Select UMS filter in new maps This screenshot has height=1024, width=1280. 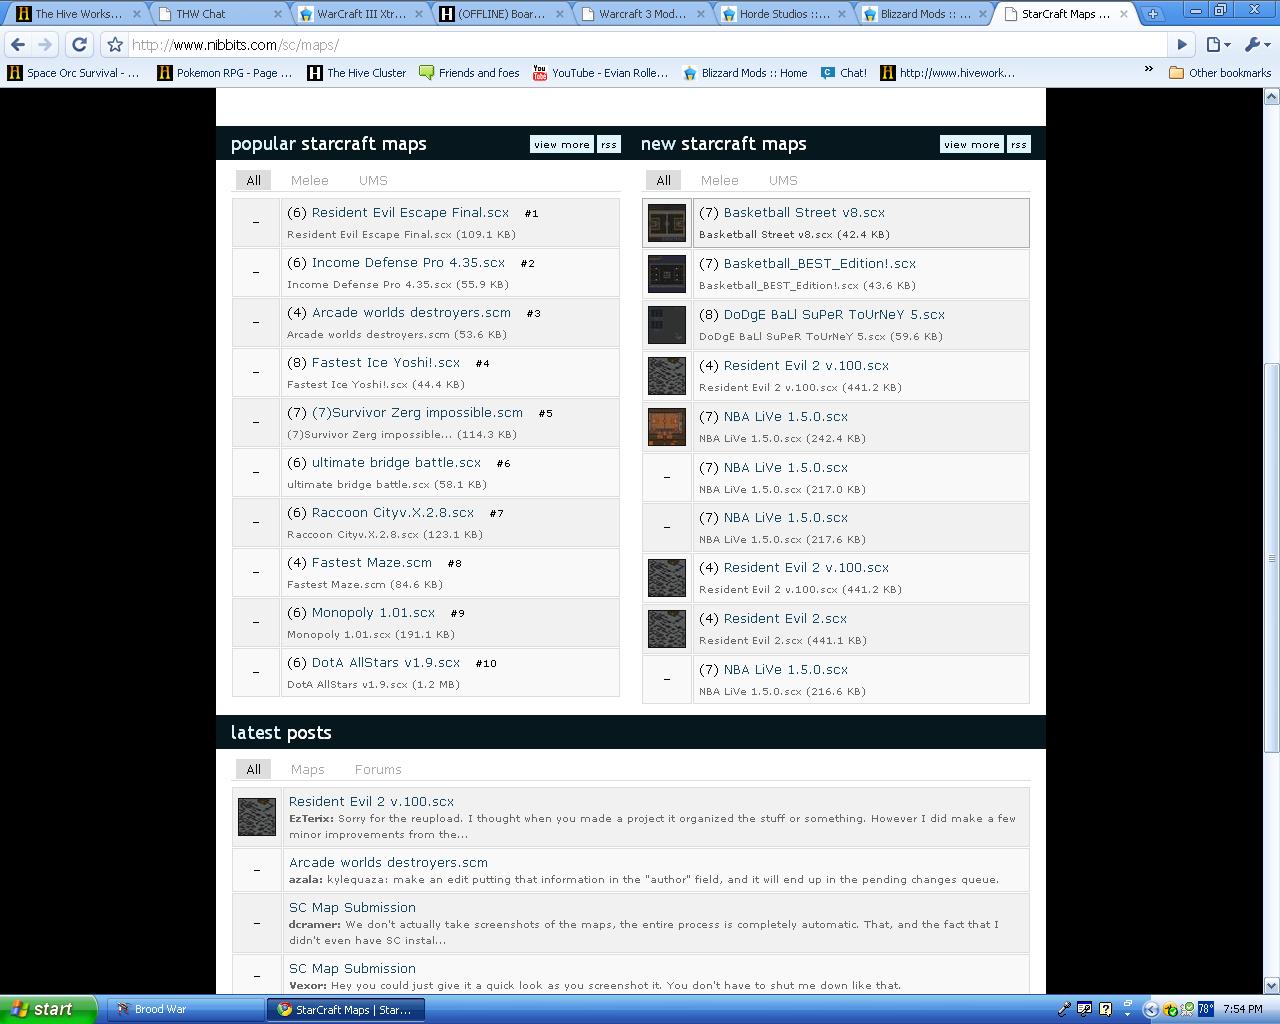tap(783, 180)
